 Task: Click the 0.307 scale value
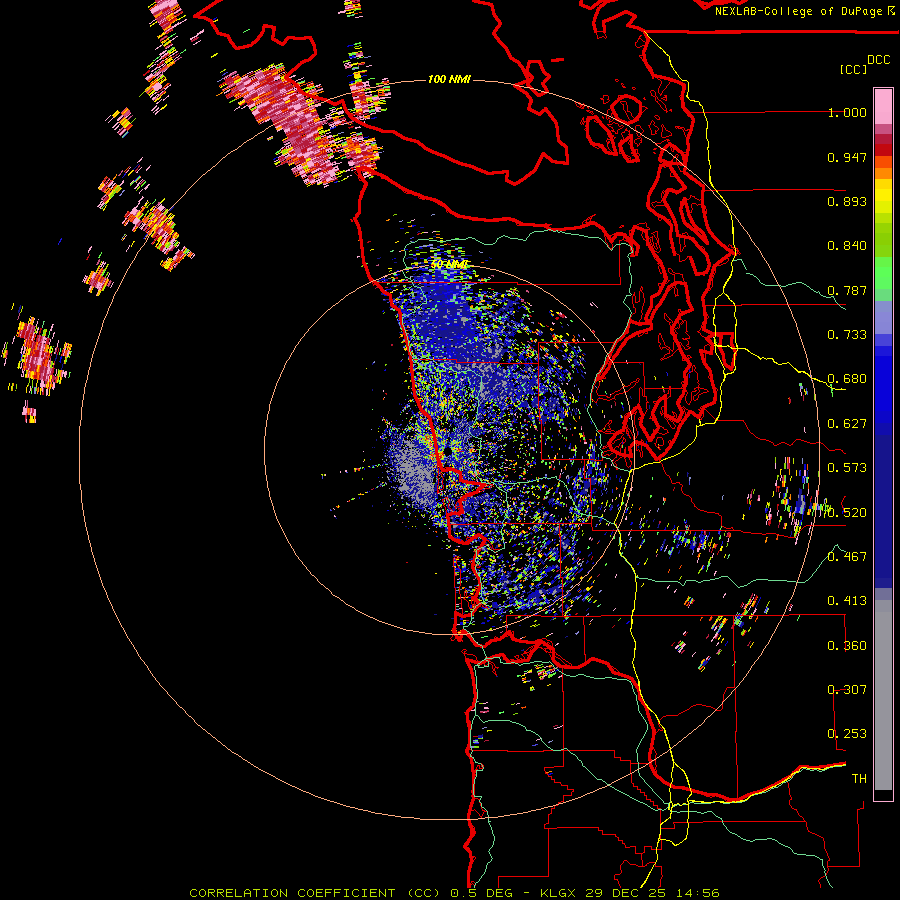click(x=847, y=689)
